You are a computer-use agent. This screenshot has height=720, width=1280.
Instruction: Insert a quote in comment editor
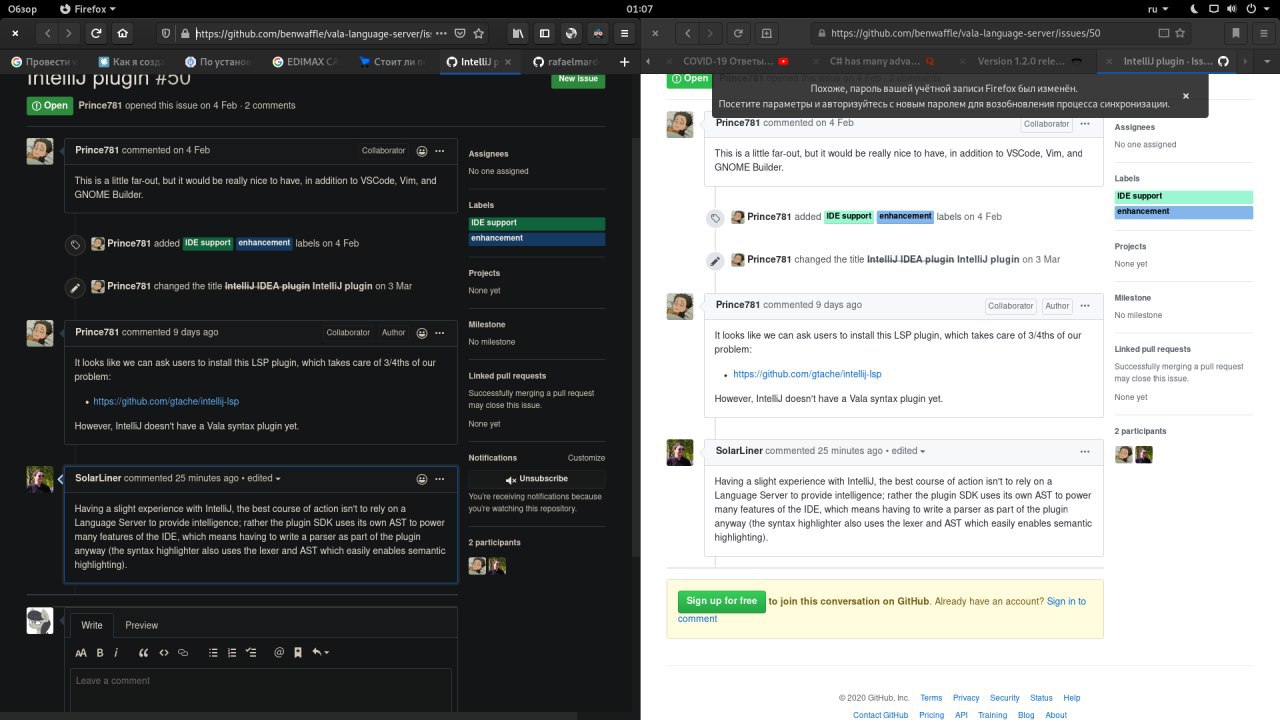[x=144, y=653]
